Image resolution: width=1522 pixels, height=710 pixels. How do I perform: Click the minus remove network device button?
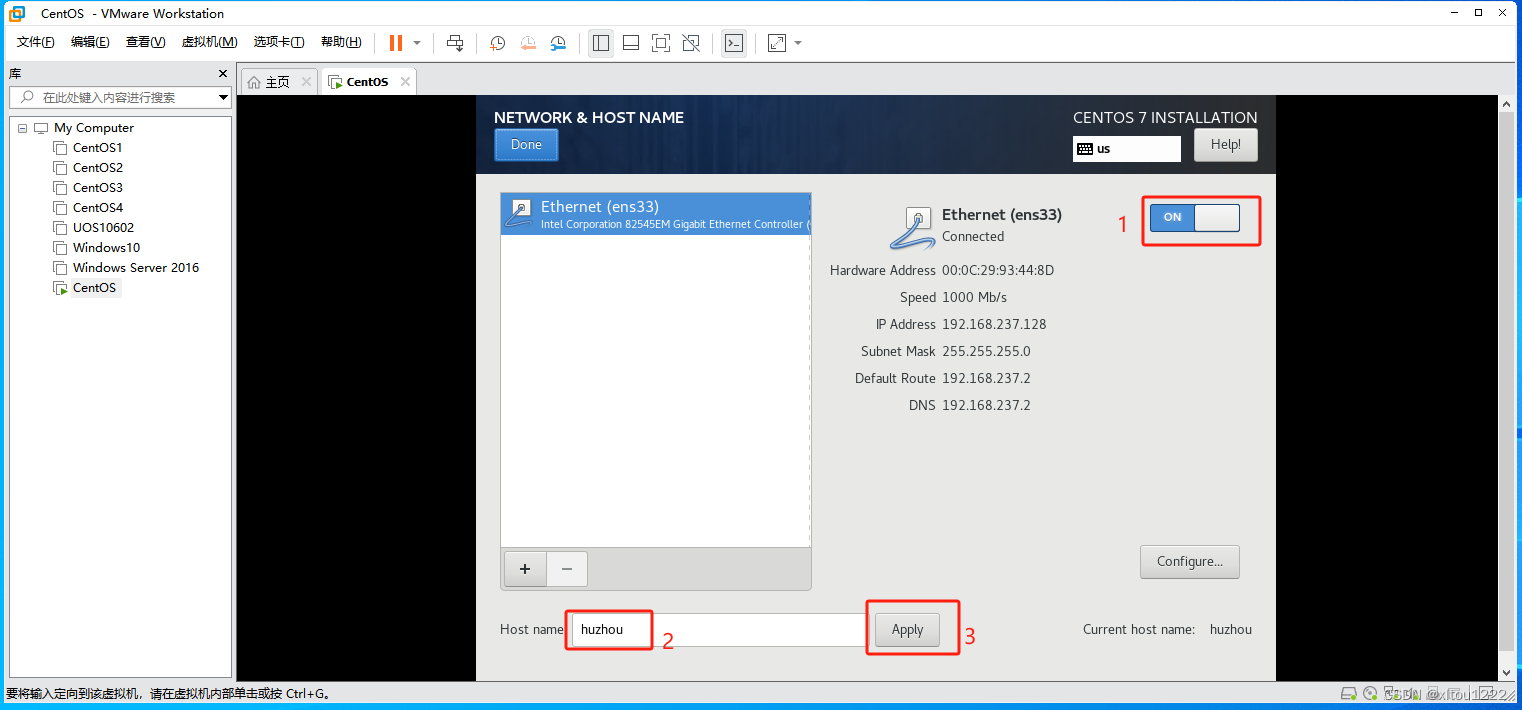click(x=567, y=569)
